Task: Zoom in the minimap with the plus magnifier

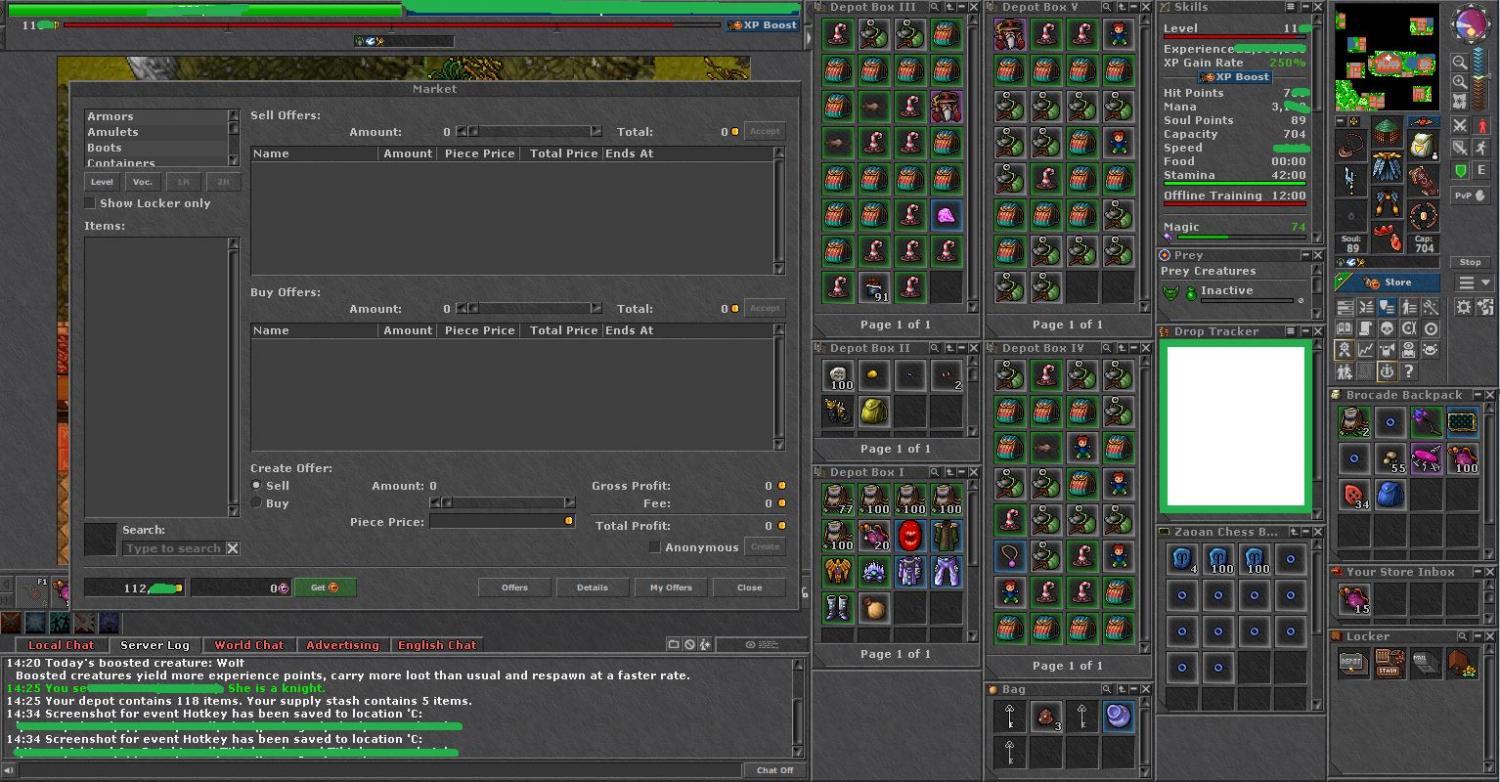Action: coord(1460,82)
